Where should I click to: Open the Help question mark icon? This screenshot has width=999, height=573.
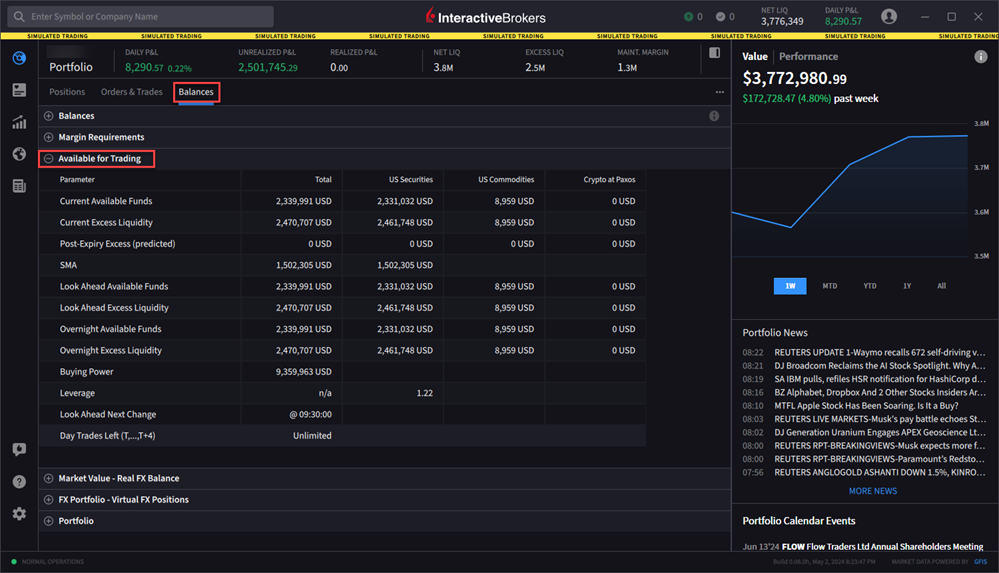click(x=19, y=481)
